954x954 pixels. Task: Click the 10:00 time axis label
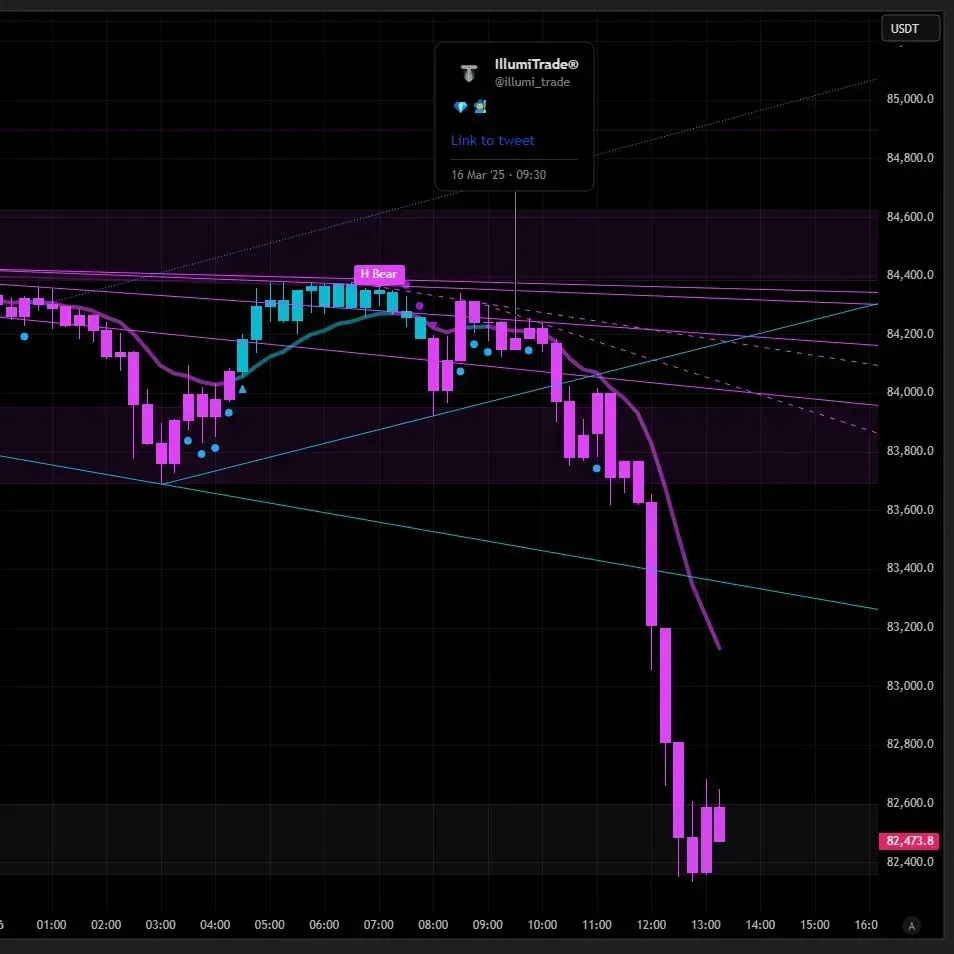point(542,925)
